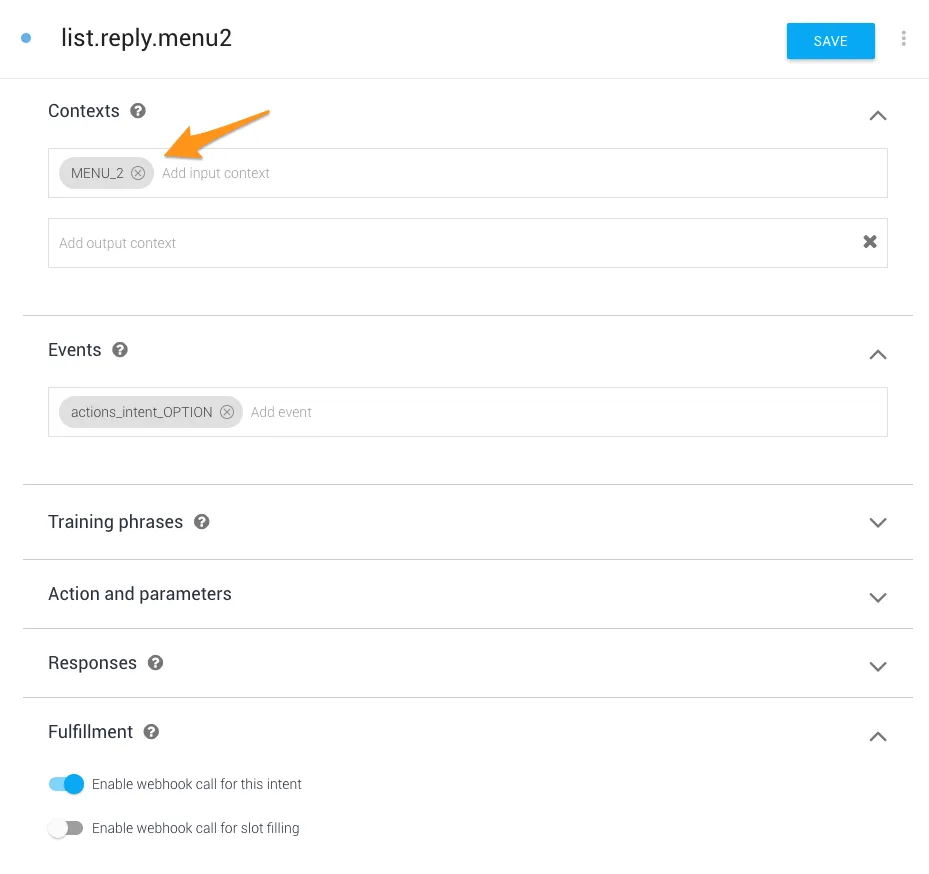Click the Contexts help question icon
929x874 pixels.
pyautogui.click(x=138, y=111)
